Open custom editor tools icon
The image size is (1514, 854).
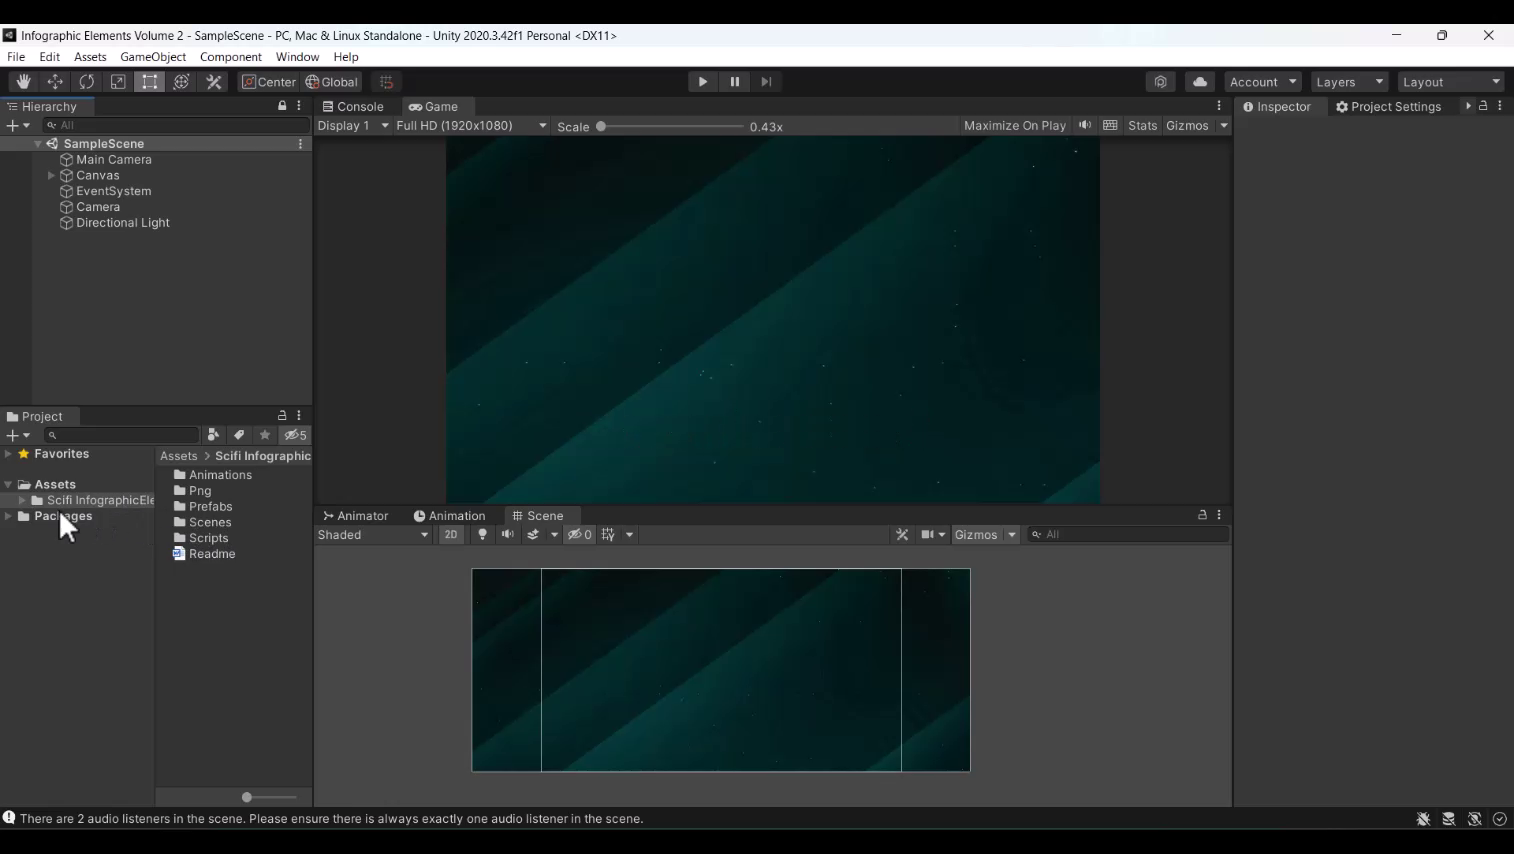[x=214, y=82]
